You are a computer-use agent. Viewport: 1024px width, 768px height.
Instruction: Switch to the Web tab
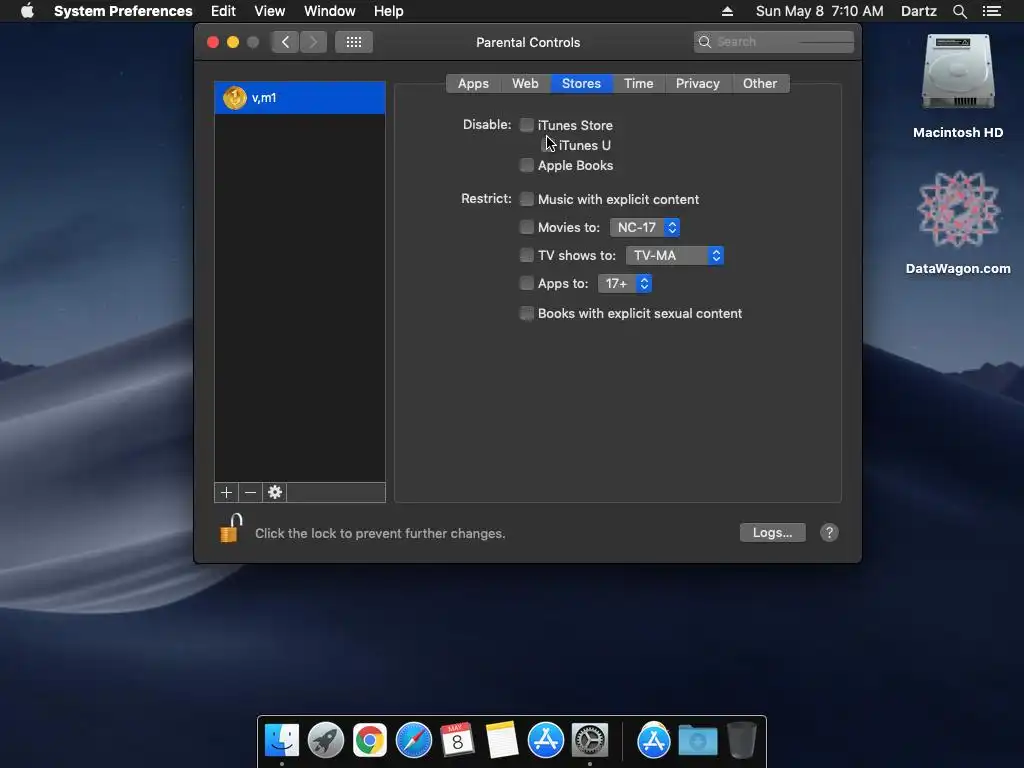[525, 84]
